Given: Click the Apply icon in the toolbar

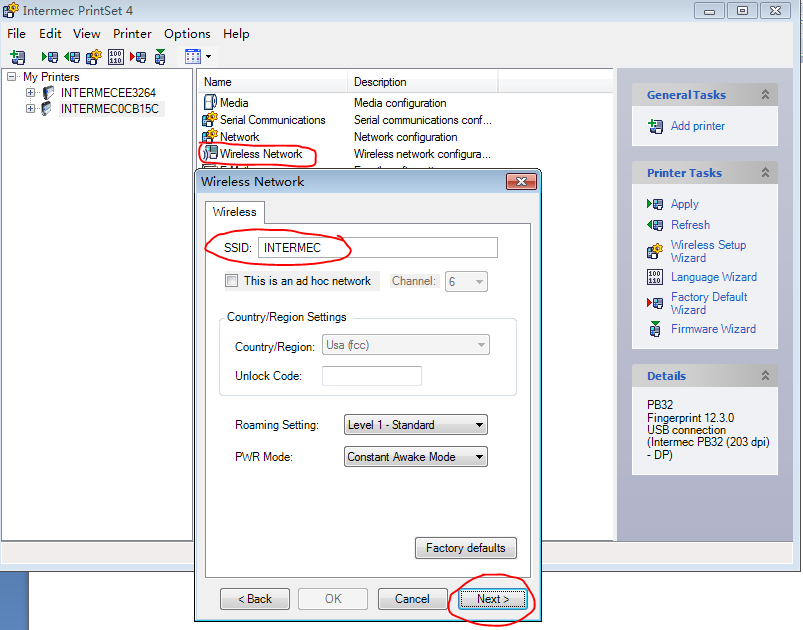Looking at the screenshot, I should coord(50,57).
